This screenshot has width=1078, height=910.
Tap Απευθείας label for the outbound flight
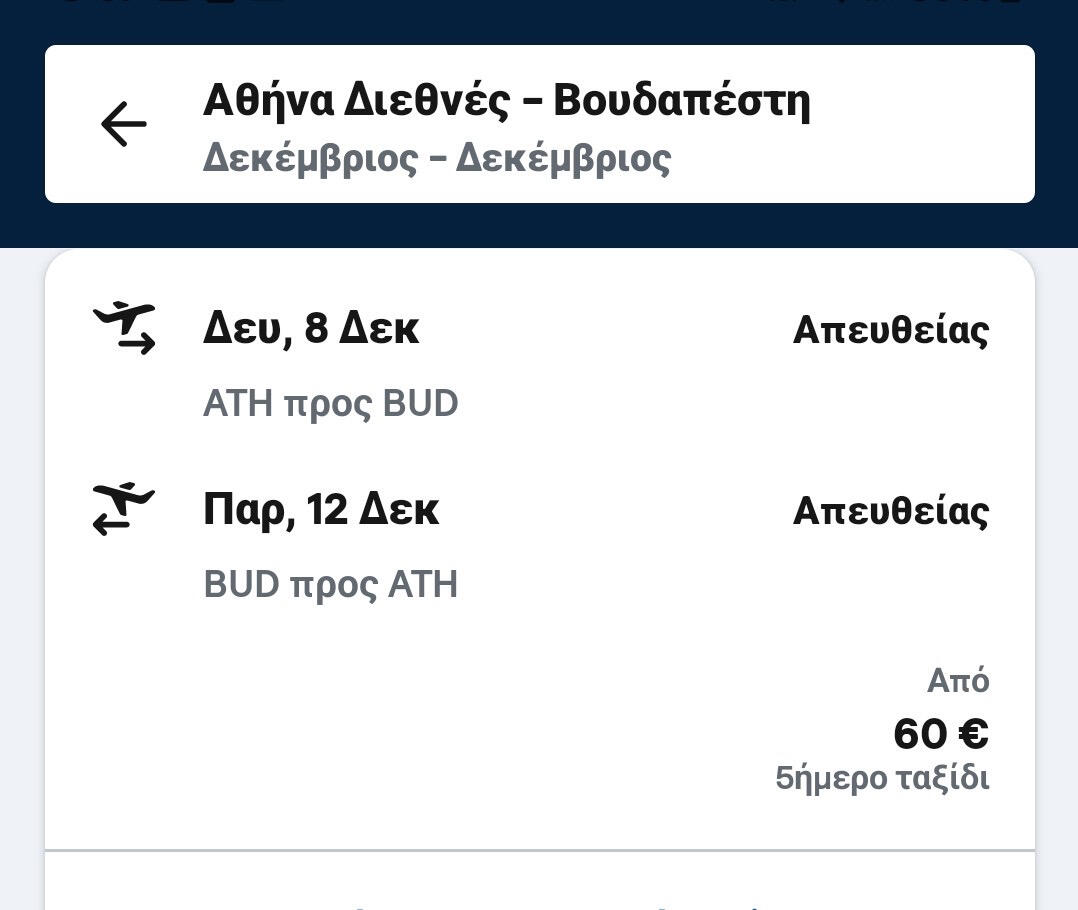(890, 329)
